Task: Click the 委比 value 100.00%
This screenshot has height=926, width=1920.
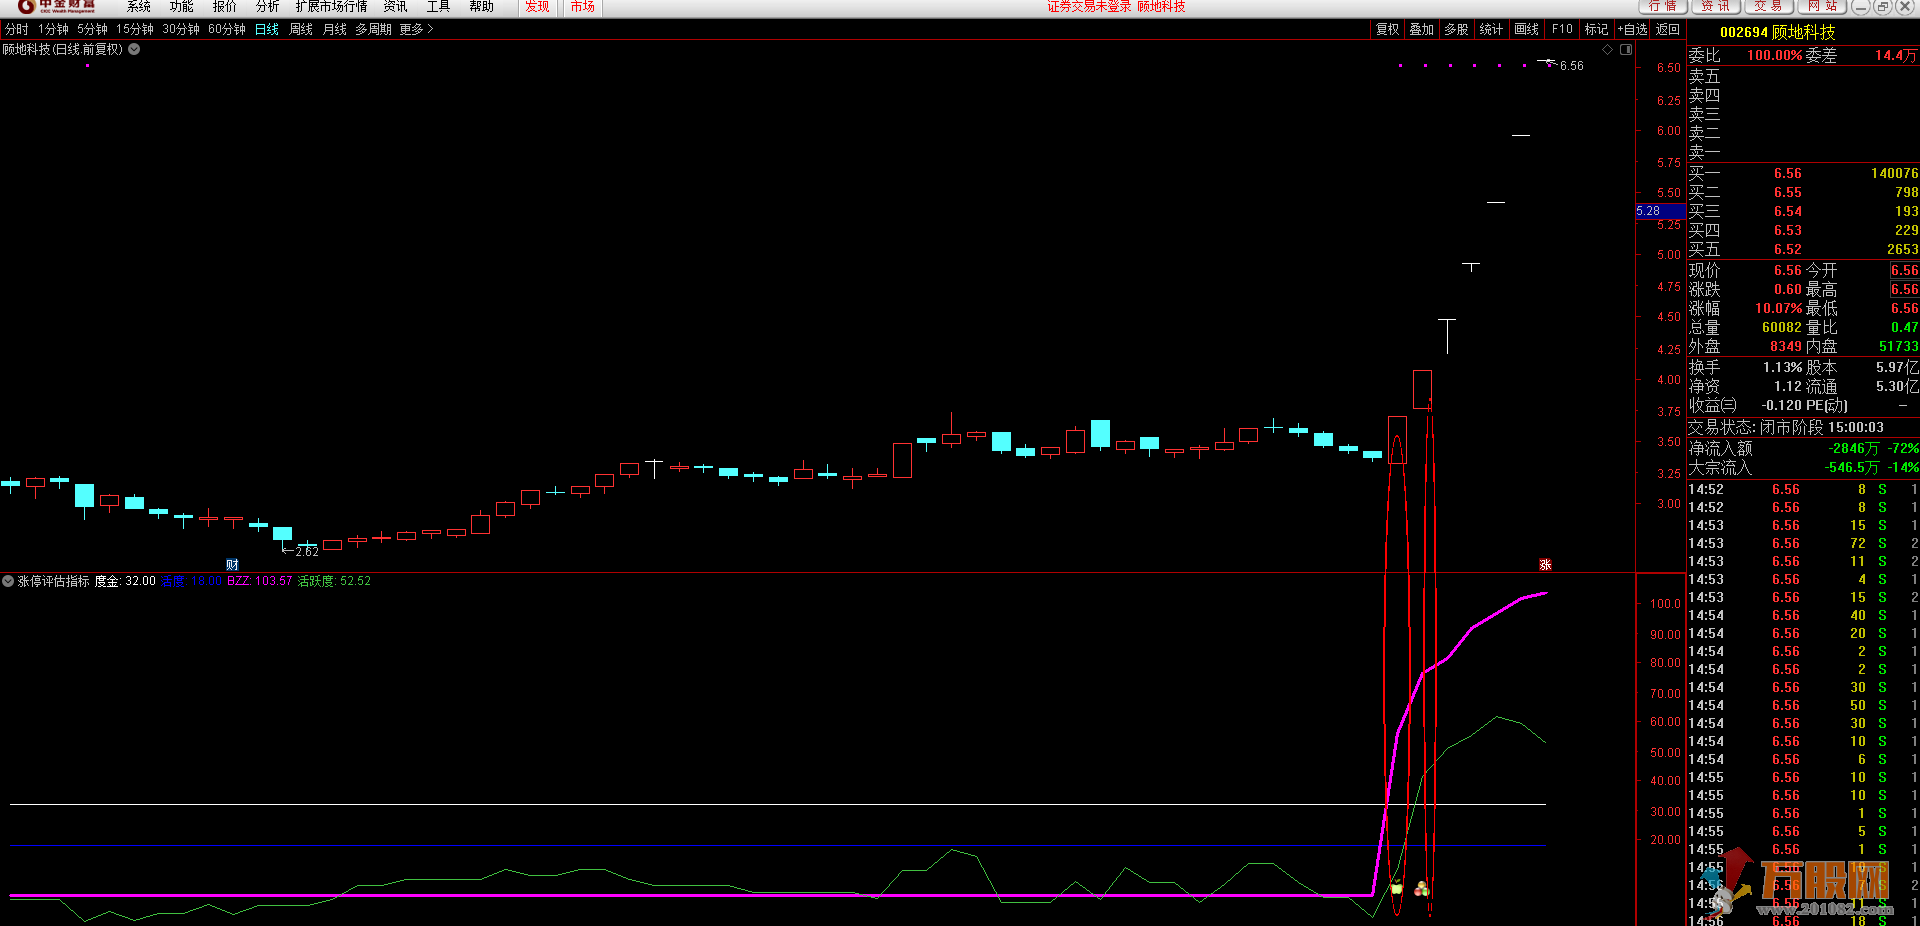Action: (1775, 56)
